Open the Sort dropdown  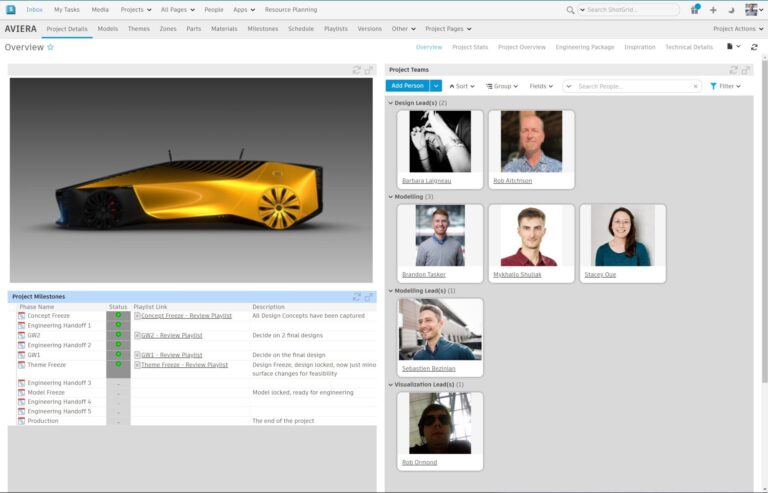462,86
